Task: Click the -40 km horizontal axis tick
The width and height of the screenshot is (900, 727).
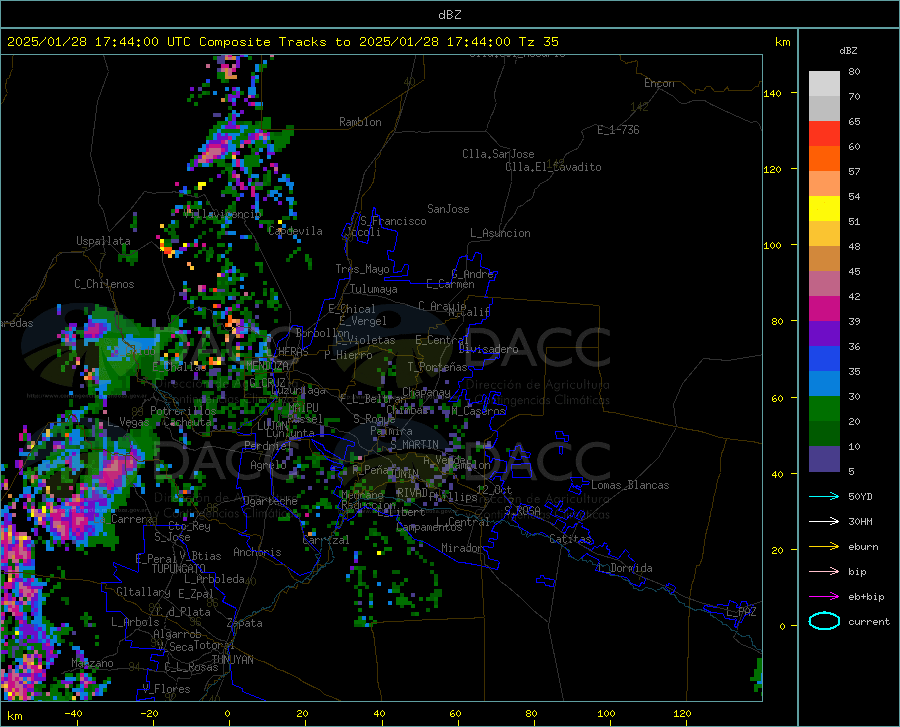Action: click(x=73, y=713)
